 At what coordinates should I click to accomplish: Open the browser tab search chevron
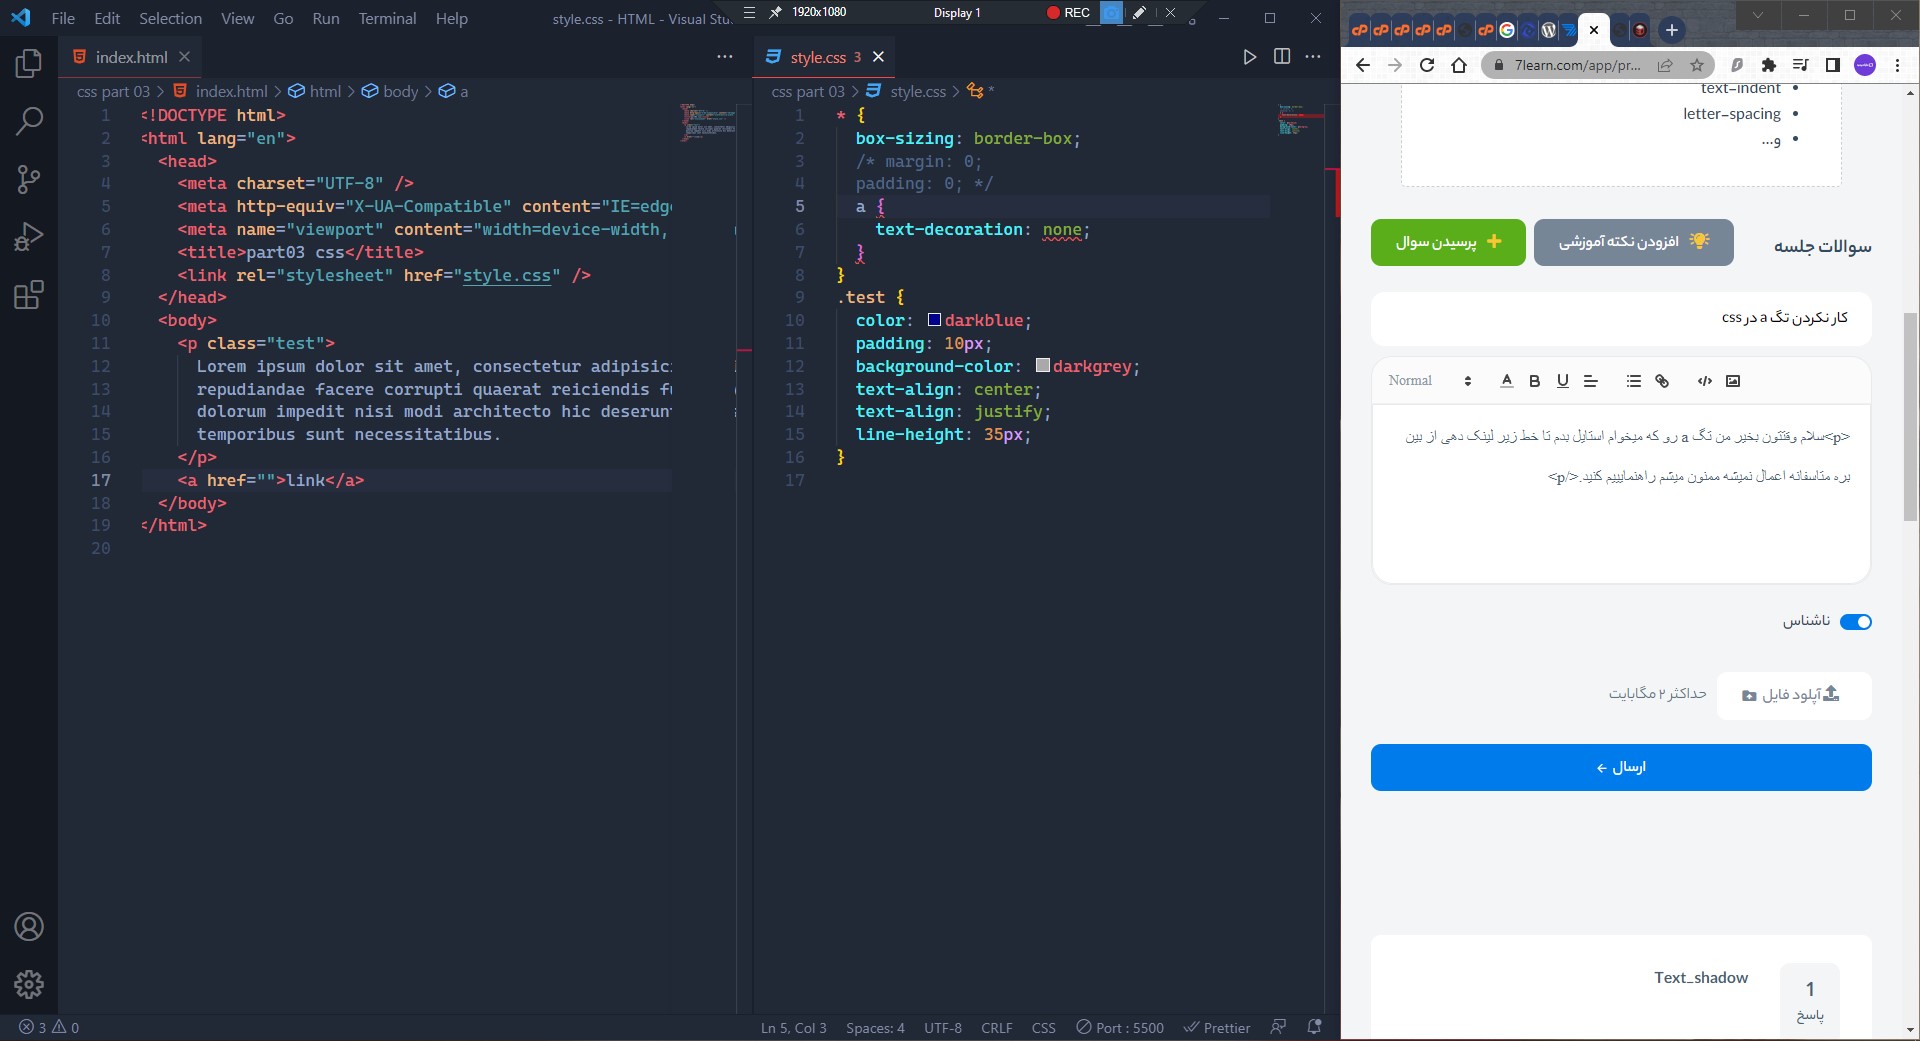[1758, 16]
